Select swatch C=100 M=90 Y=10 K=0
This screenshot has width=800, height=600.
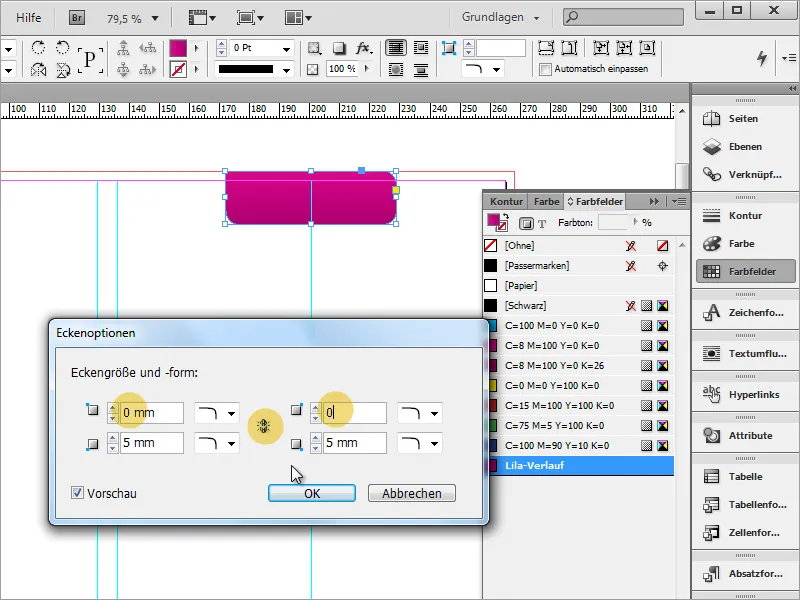click(579, 445)
